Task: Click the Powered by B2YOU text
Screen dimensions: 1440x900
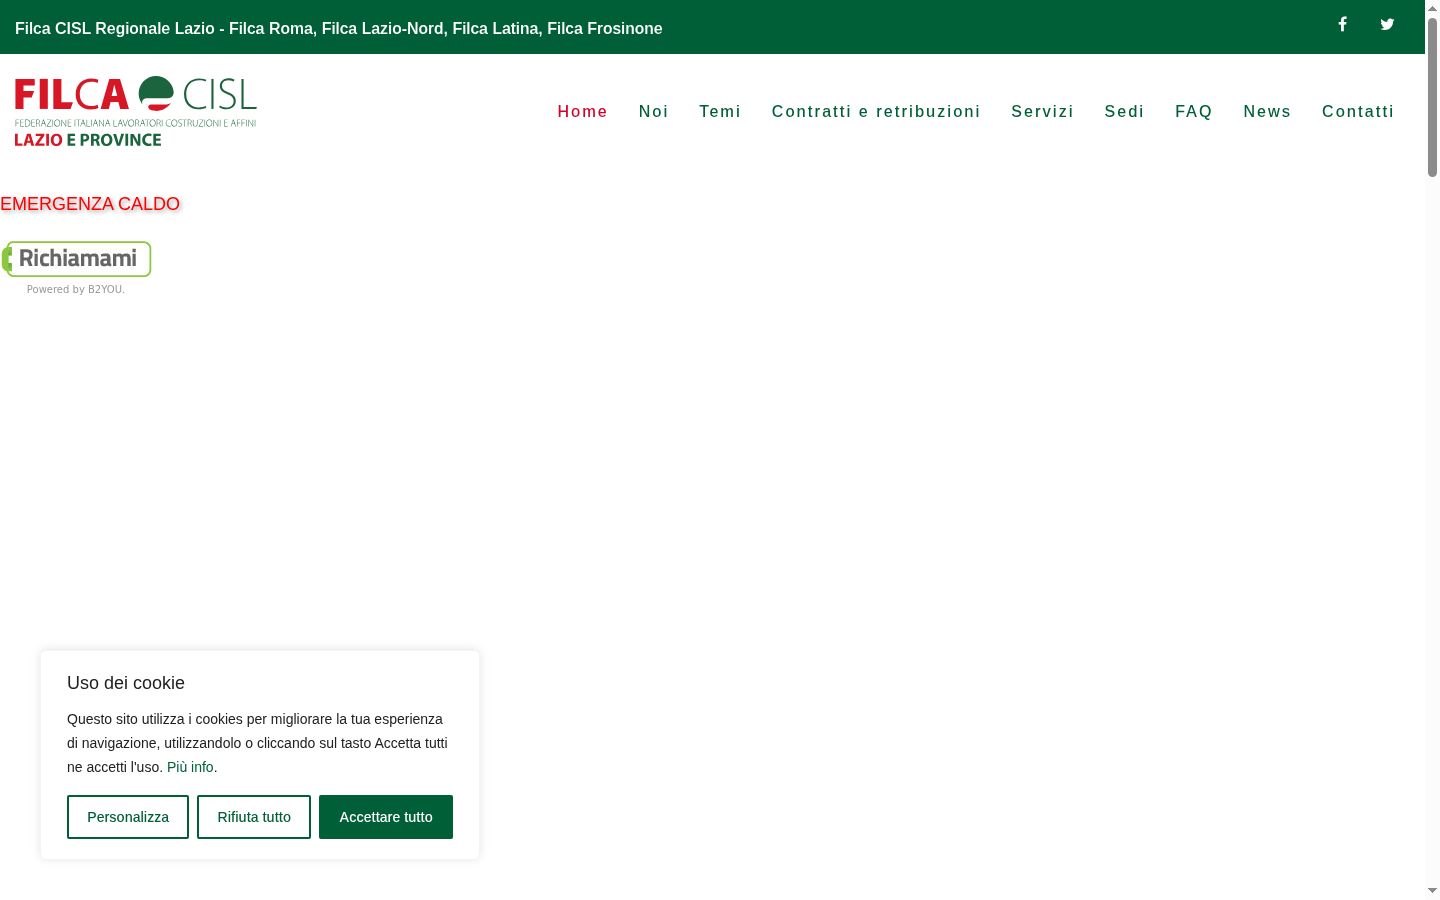Action: (76, 289)
